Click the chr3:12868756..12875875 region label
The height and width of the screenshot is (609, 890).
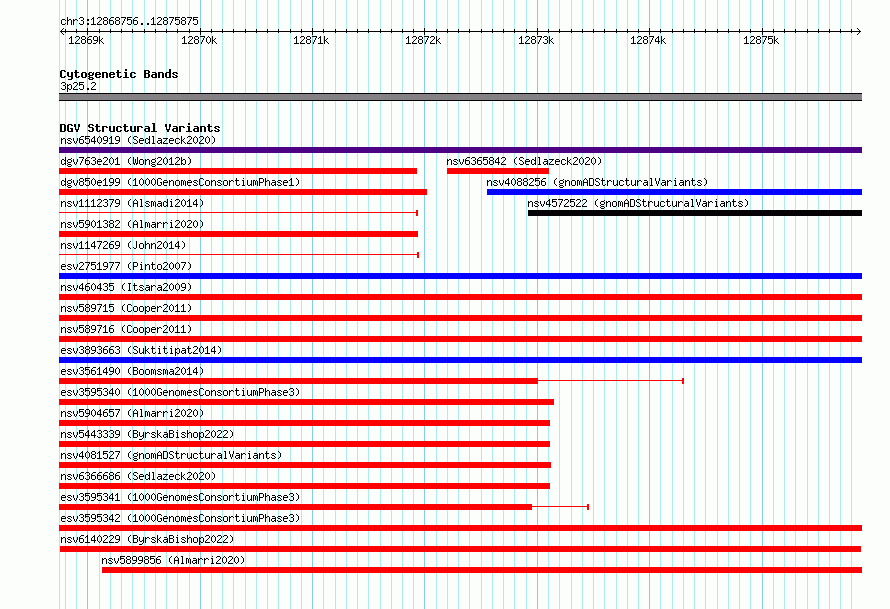(x=129, y=22)
